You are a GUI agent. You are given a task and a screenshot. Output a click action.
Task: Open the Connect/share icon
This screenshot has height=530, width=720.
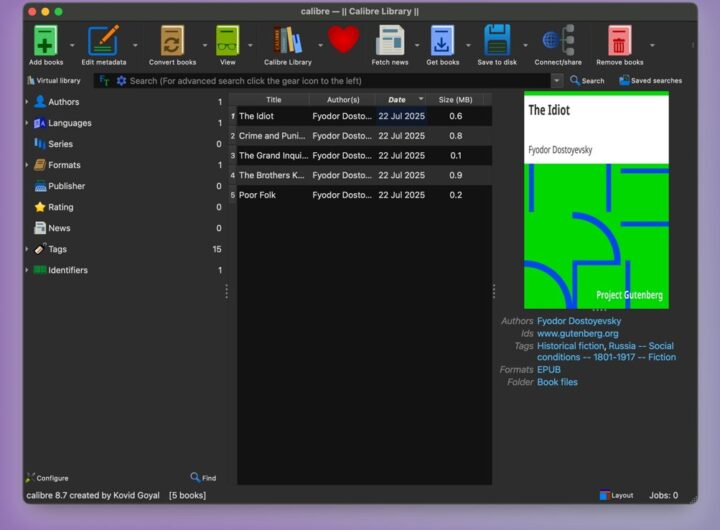pyautogui.click(x=558, y=40)
